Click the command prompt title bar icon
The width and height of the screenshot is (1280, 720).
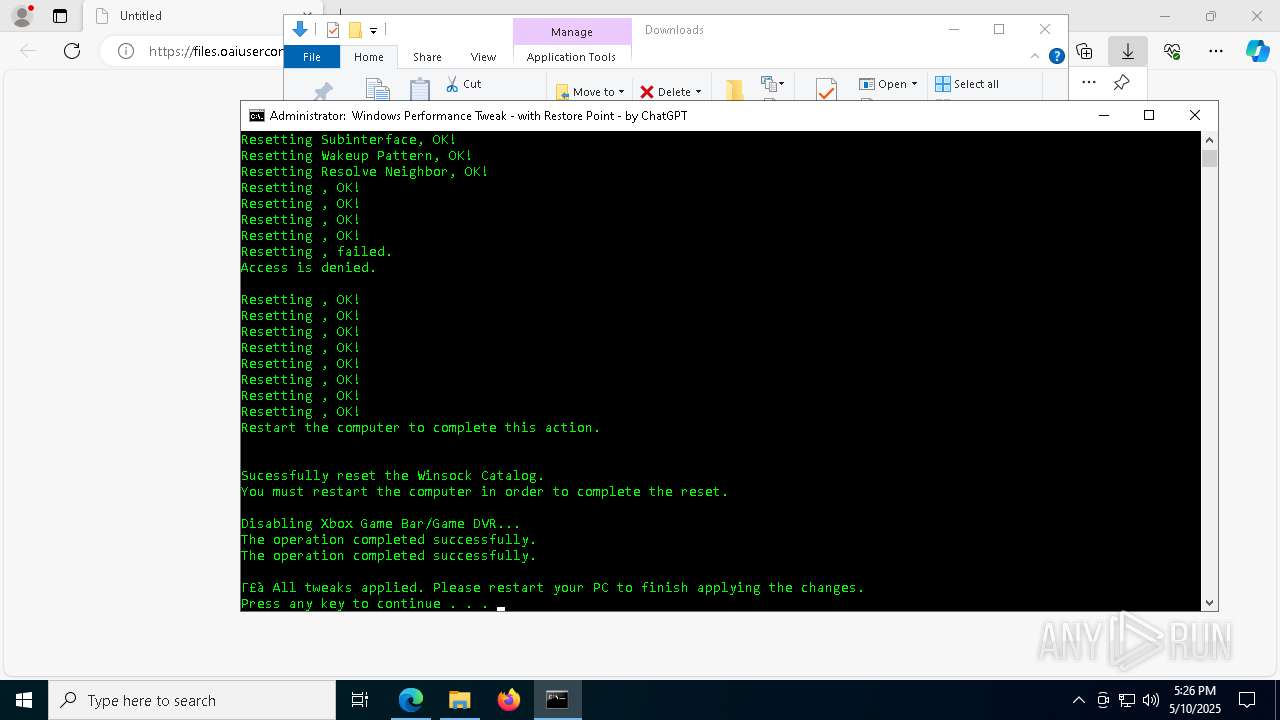point(257,115)
